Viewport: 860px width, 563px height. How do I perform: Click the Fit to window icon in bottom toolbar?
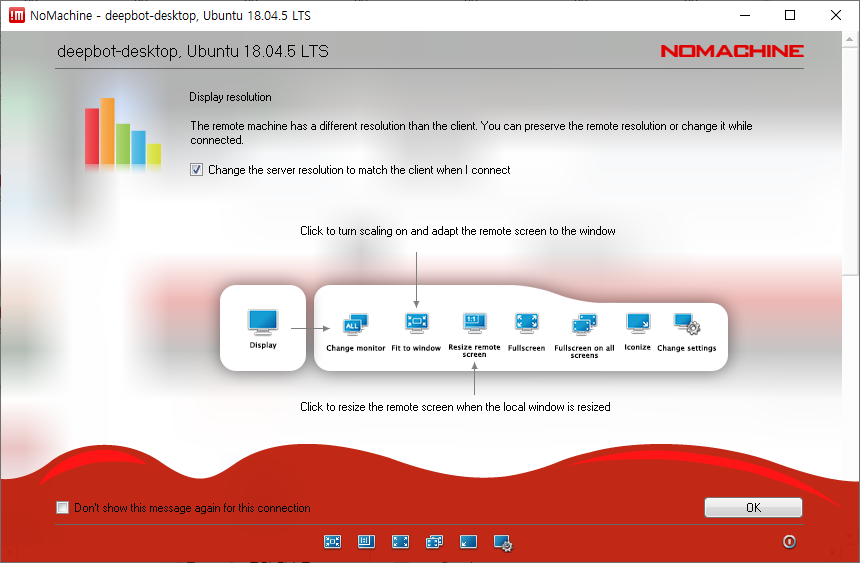click(332, 542)
